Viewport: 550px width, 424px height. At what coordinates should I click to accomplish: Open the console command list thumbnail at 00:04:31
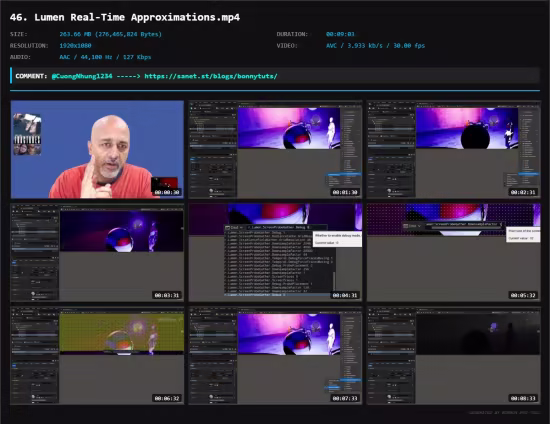[275, 252]
